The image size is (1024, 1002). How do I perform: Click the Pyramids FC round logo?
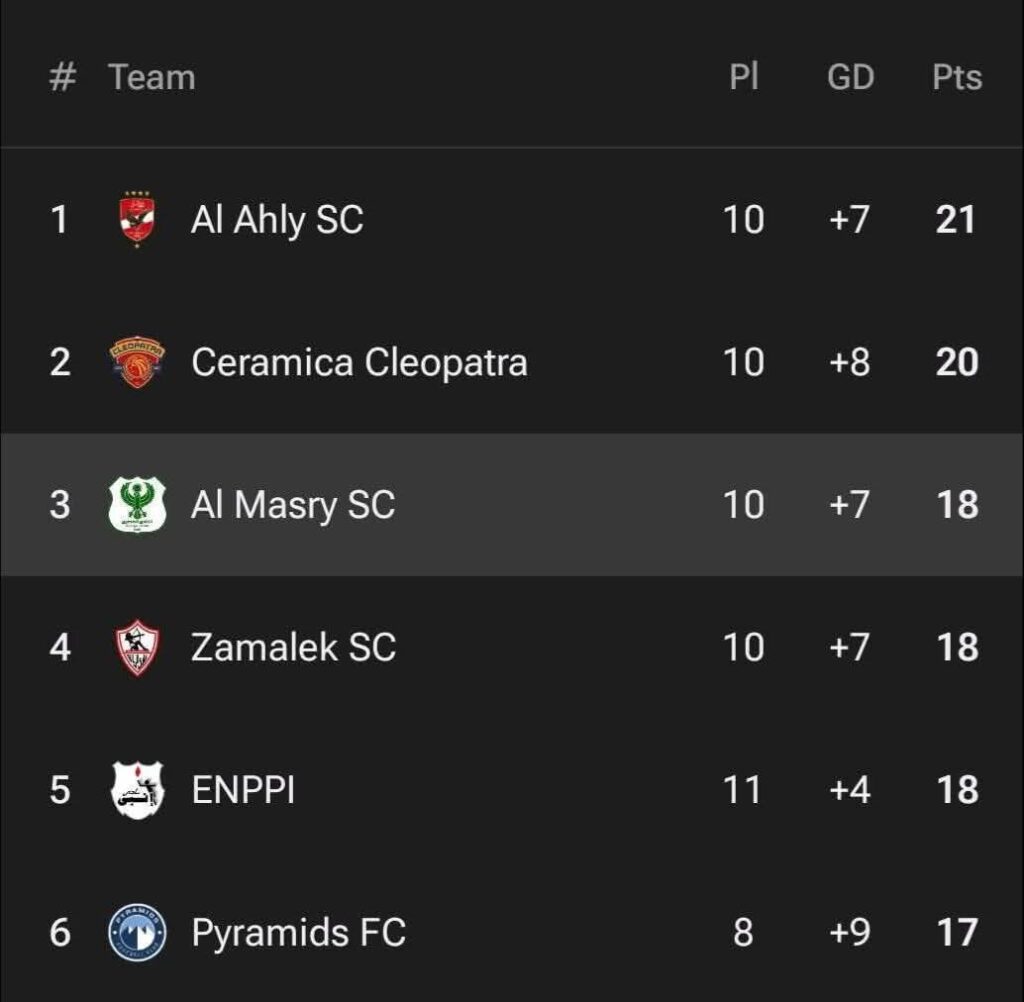(137, 933)
